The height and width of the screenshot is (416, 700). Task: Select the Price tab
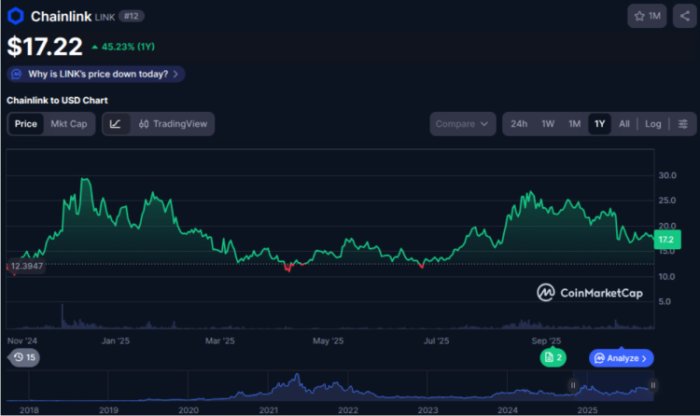pyautogui.click(x=25, y=124)
